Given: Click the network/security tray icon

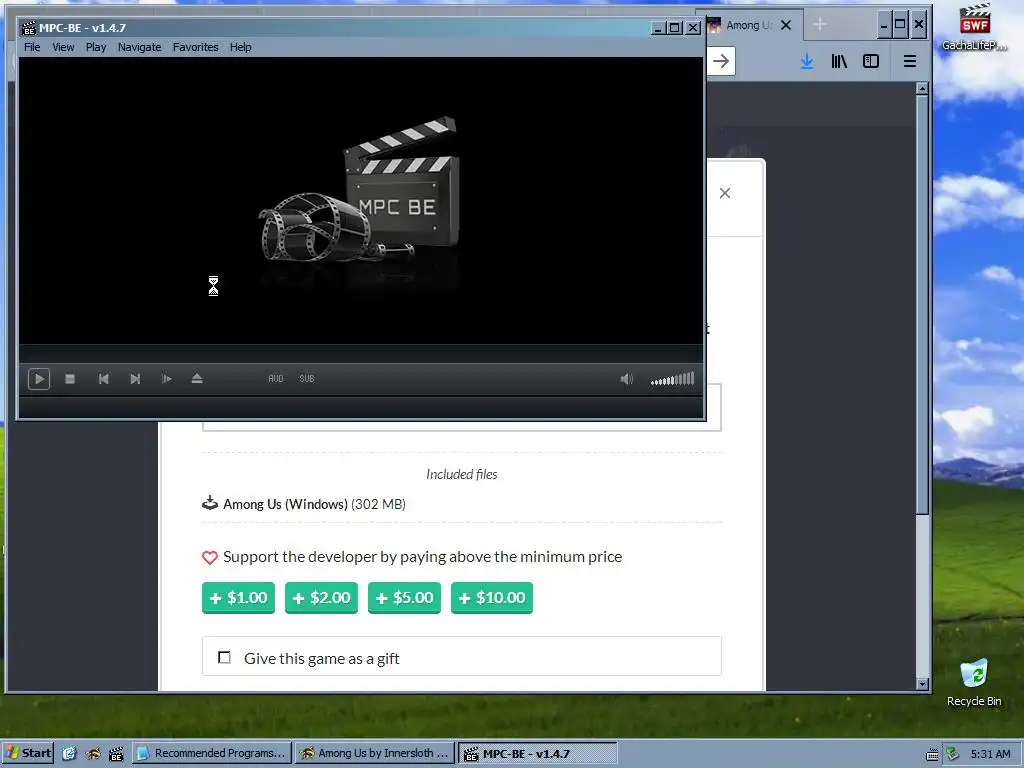Looking at the screenshot, I should (x=952, y=754).
